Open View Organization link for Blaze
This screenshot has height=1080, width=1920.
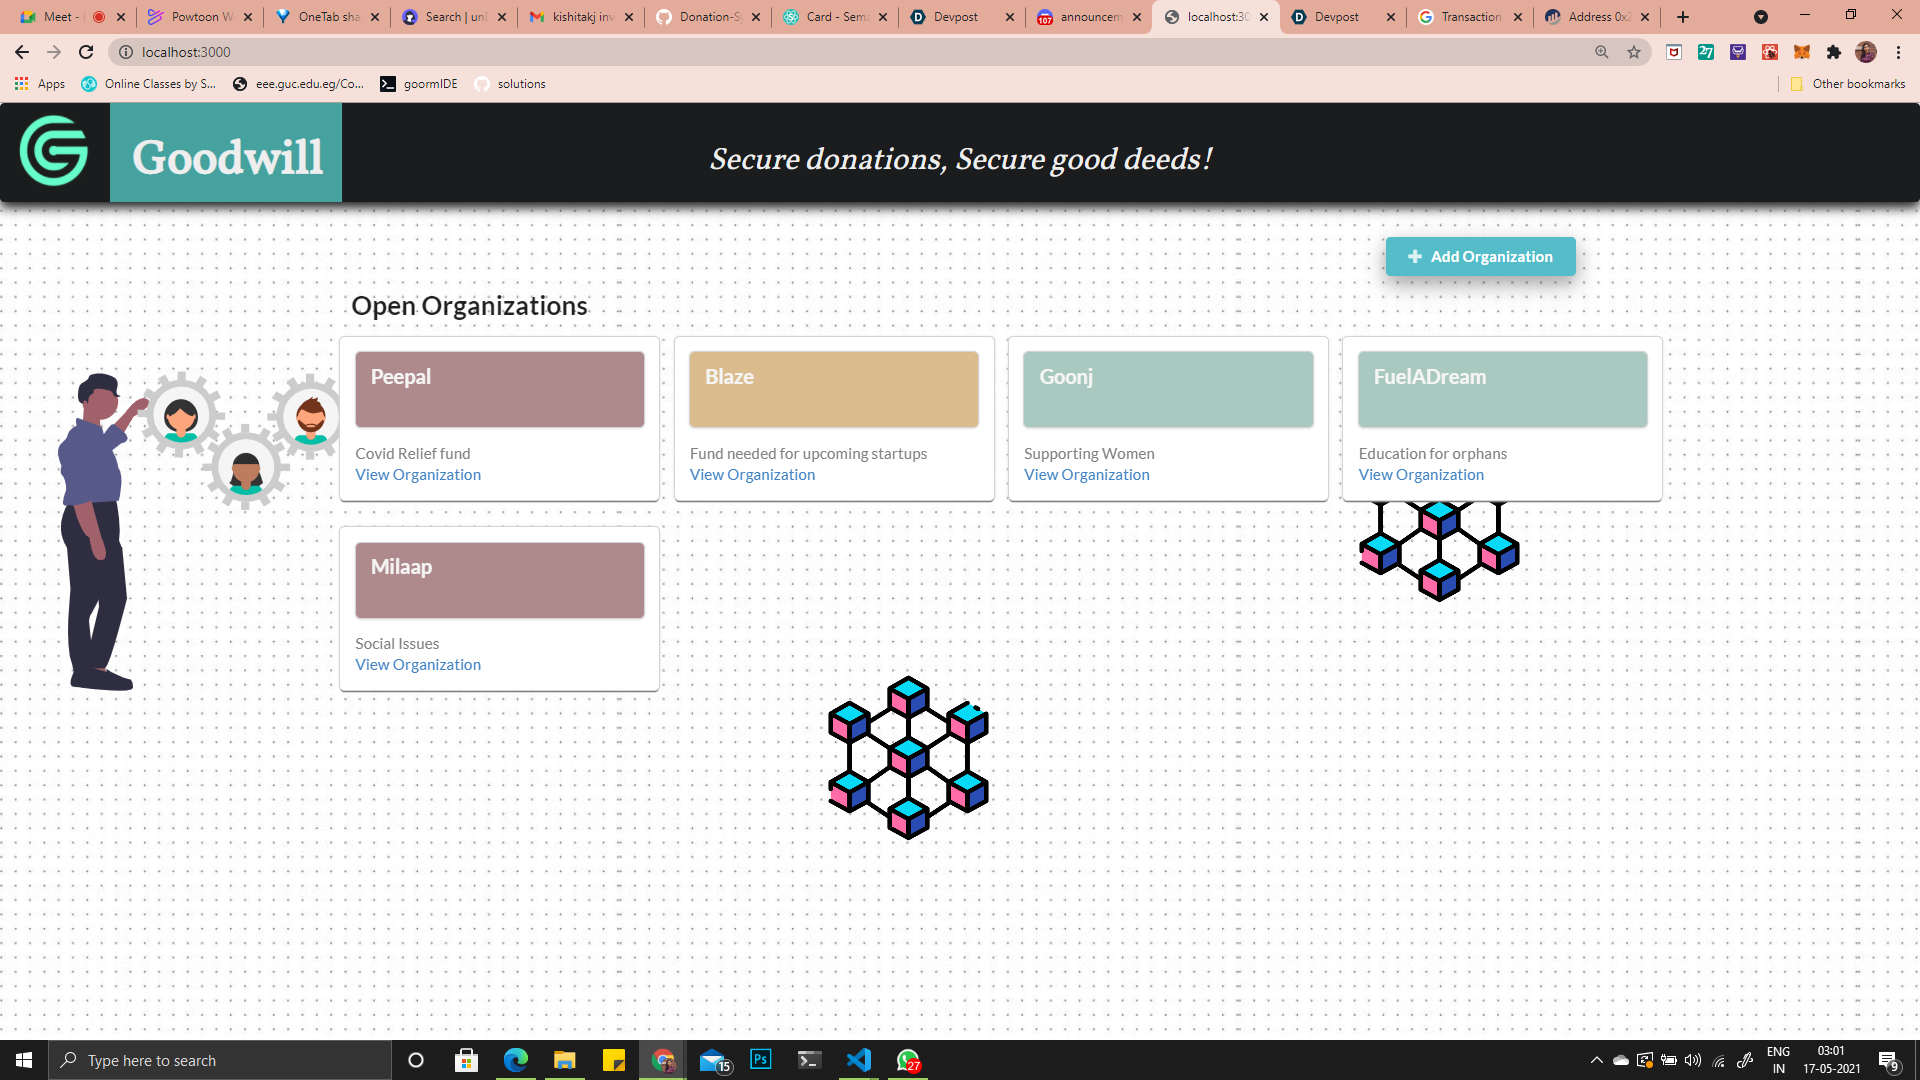click(752, 475)
